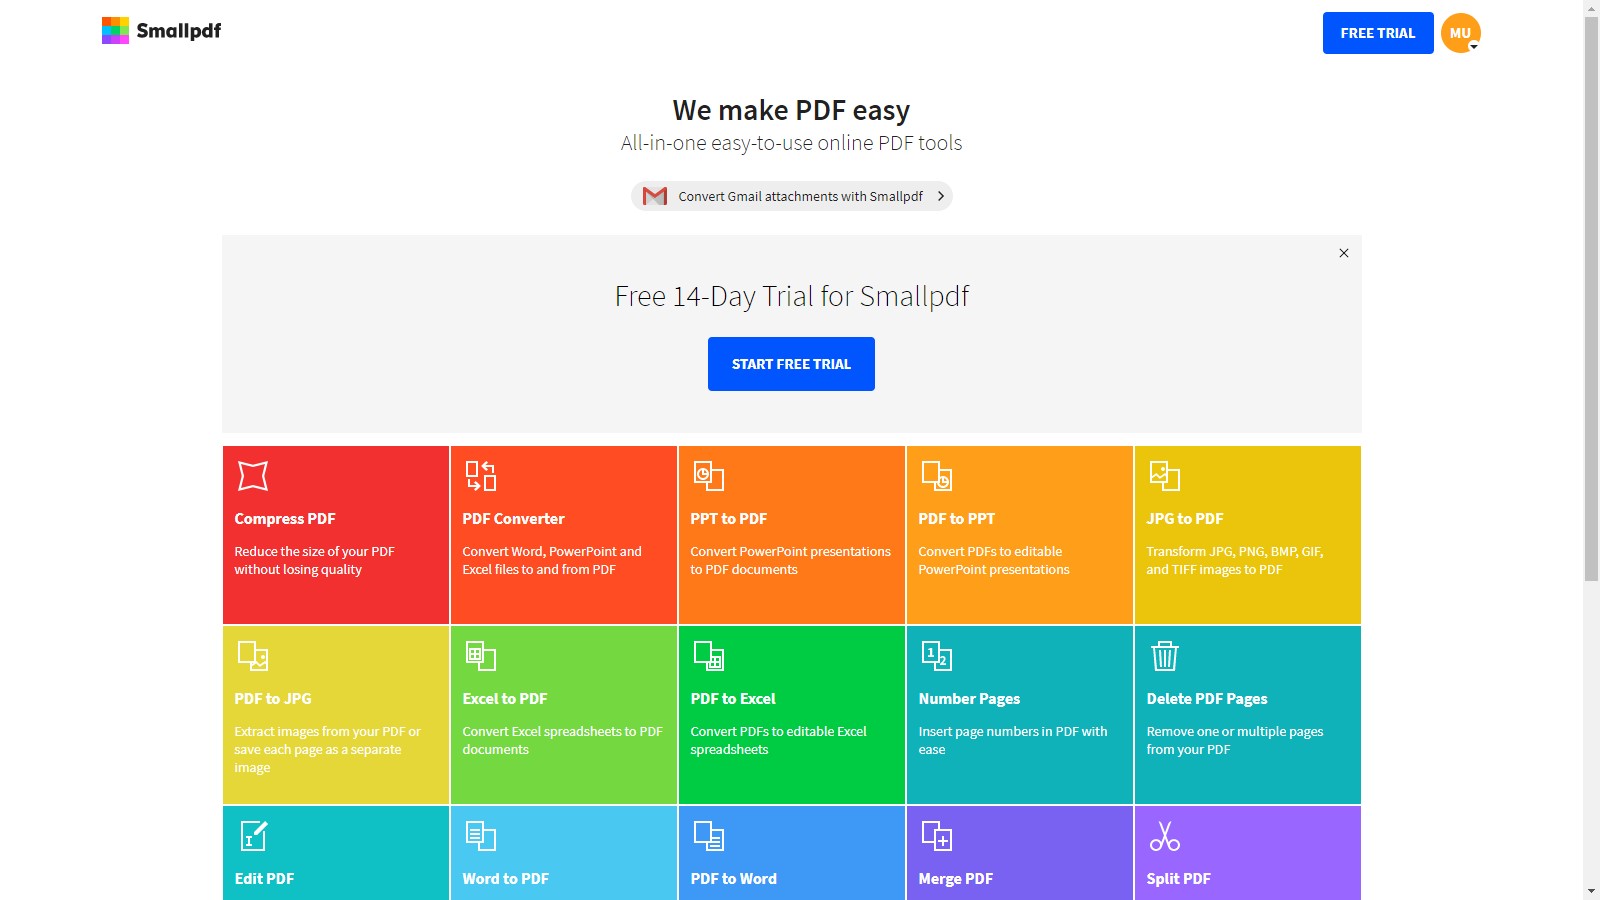Image resolution: width=1600 pixels, height=900 pixels.
Task: Click the Delete PDF Pages title
Action: 1207,699
